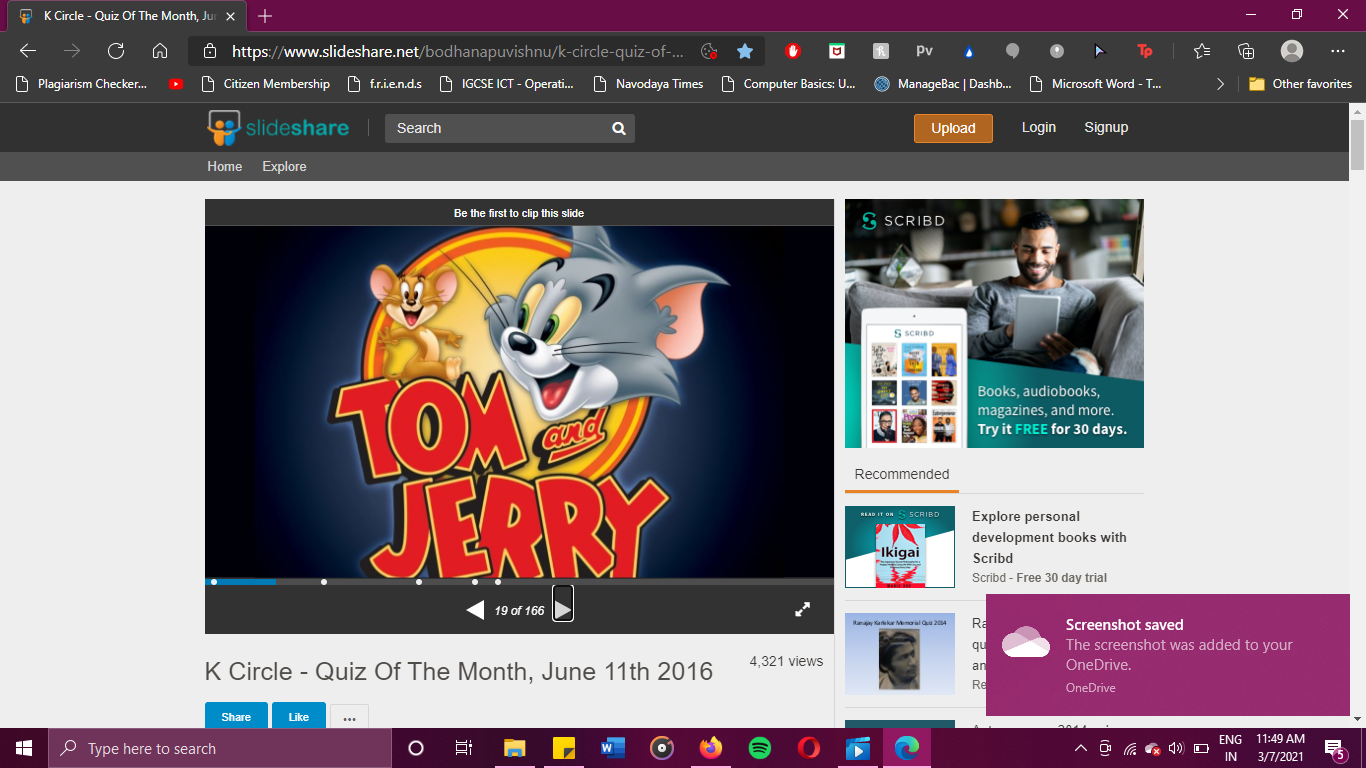Image resolution: width=1366 pixels, height=768 pixels.
Task: Open the blue droplet extension icon
Action: point(968,51)
